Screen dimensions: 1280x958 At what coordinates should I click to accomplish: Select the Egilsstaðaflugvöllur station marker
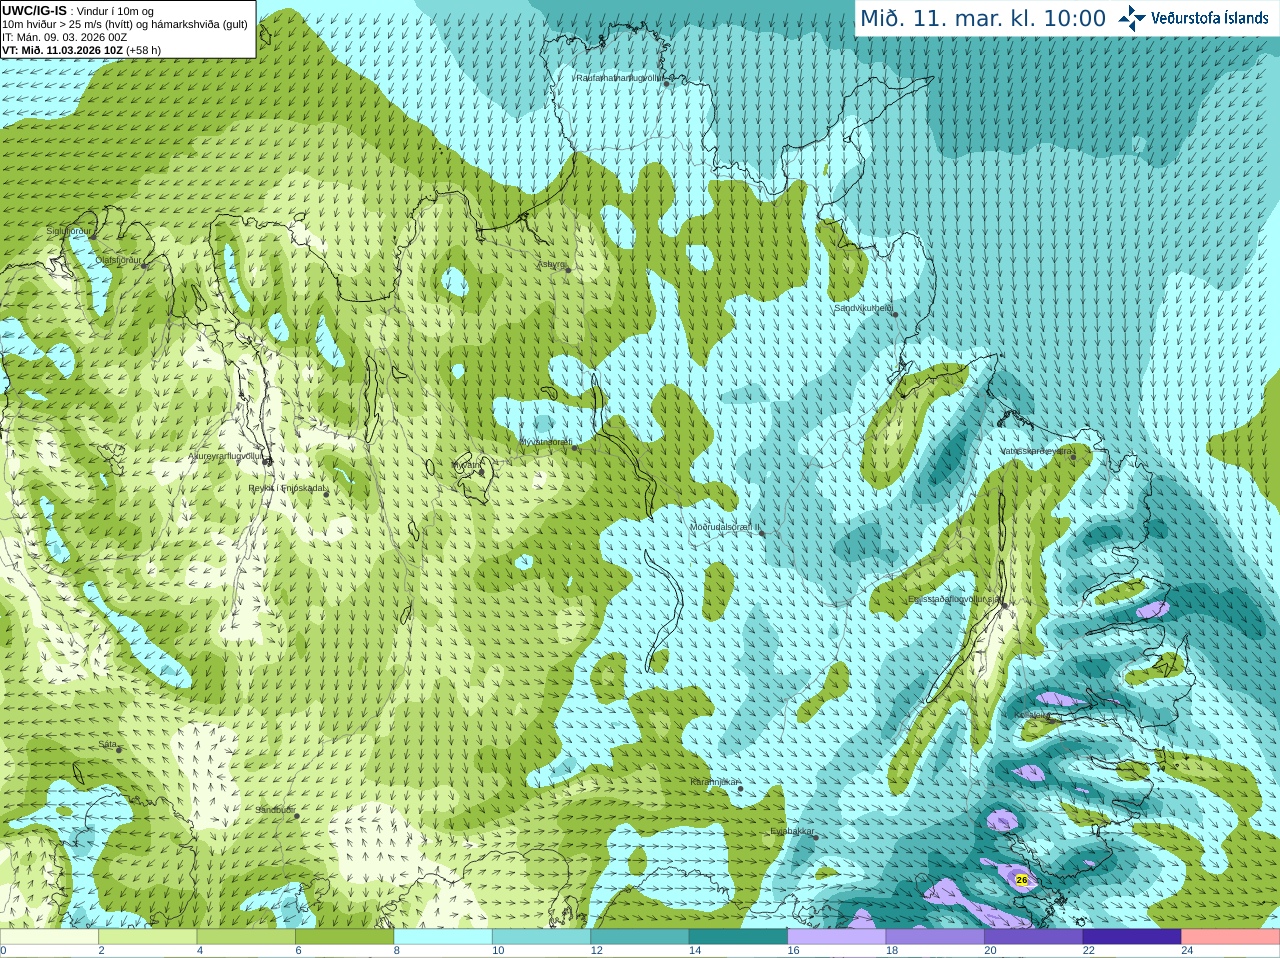pyautogui.click(x=1005, y=604)
